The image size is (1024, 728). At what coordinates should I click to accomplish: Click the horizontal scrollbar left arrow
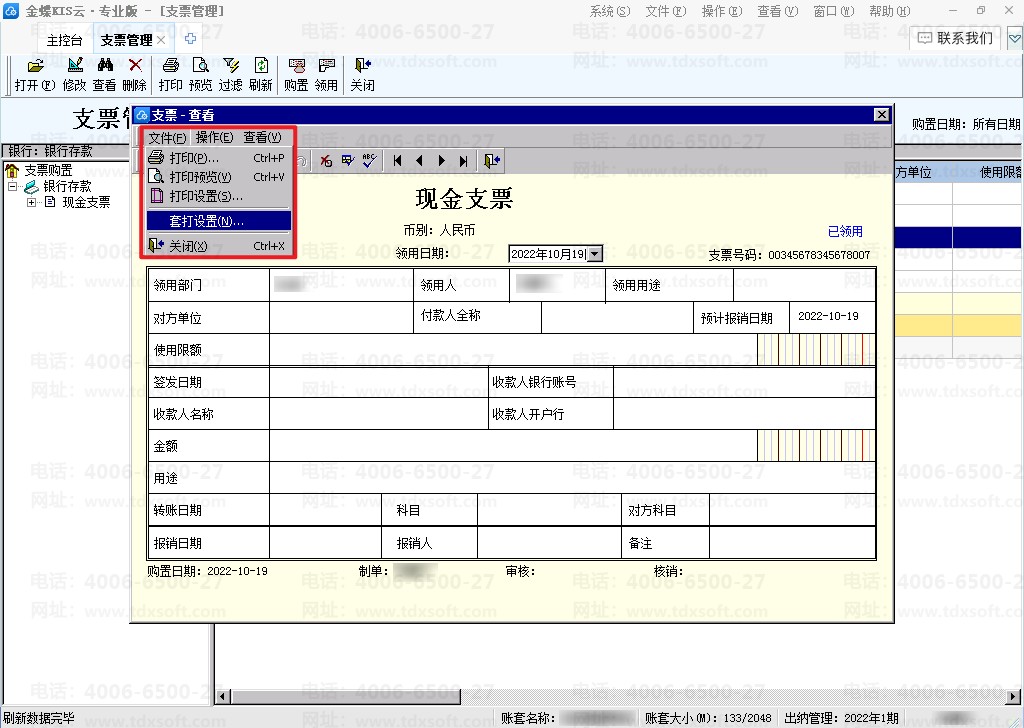[x=223, y=696]
